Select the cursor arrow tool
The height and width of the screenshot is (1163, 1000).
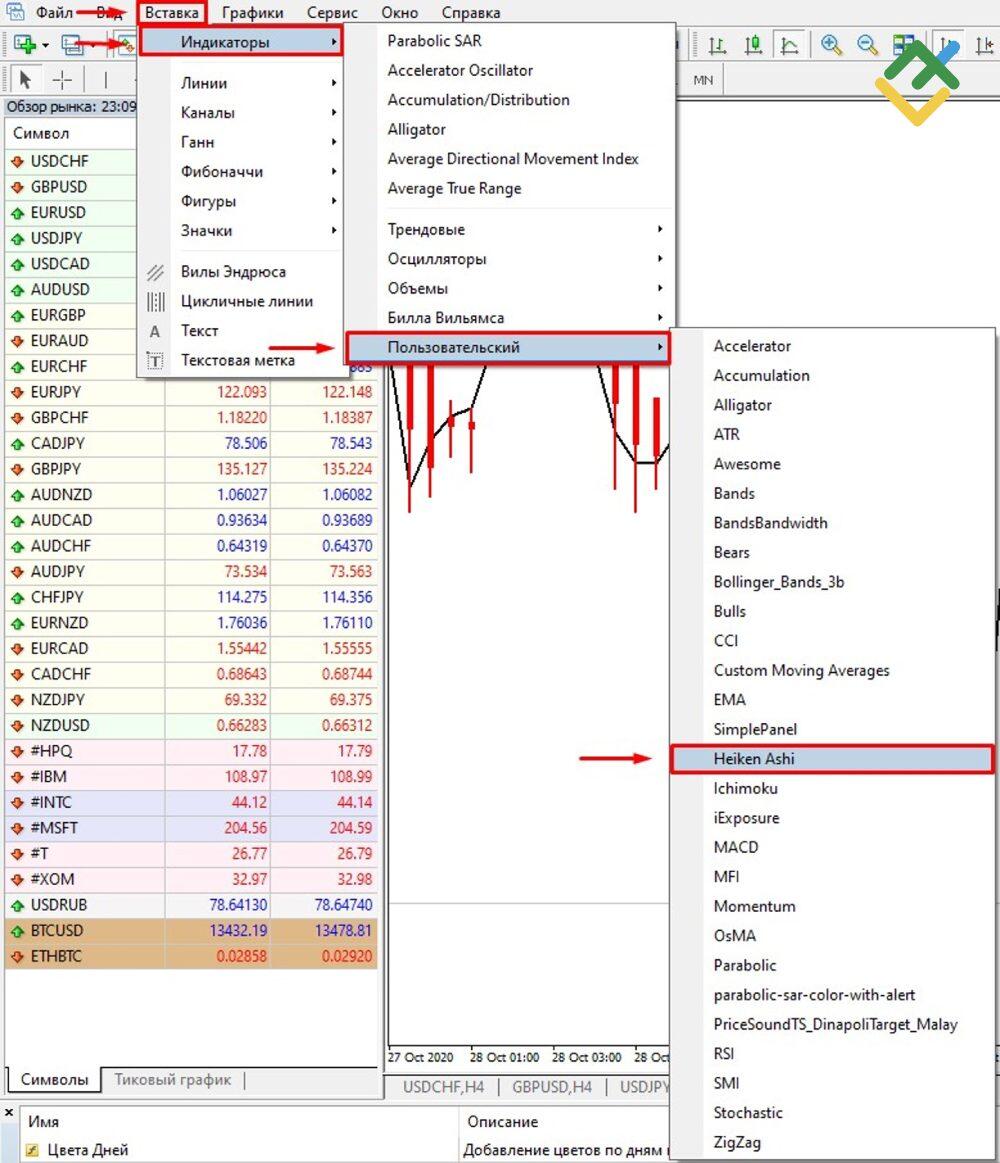tap(25, 79)
